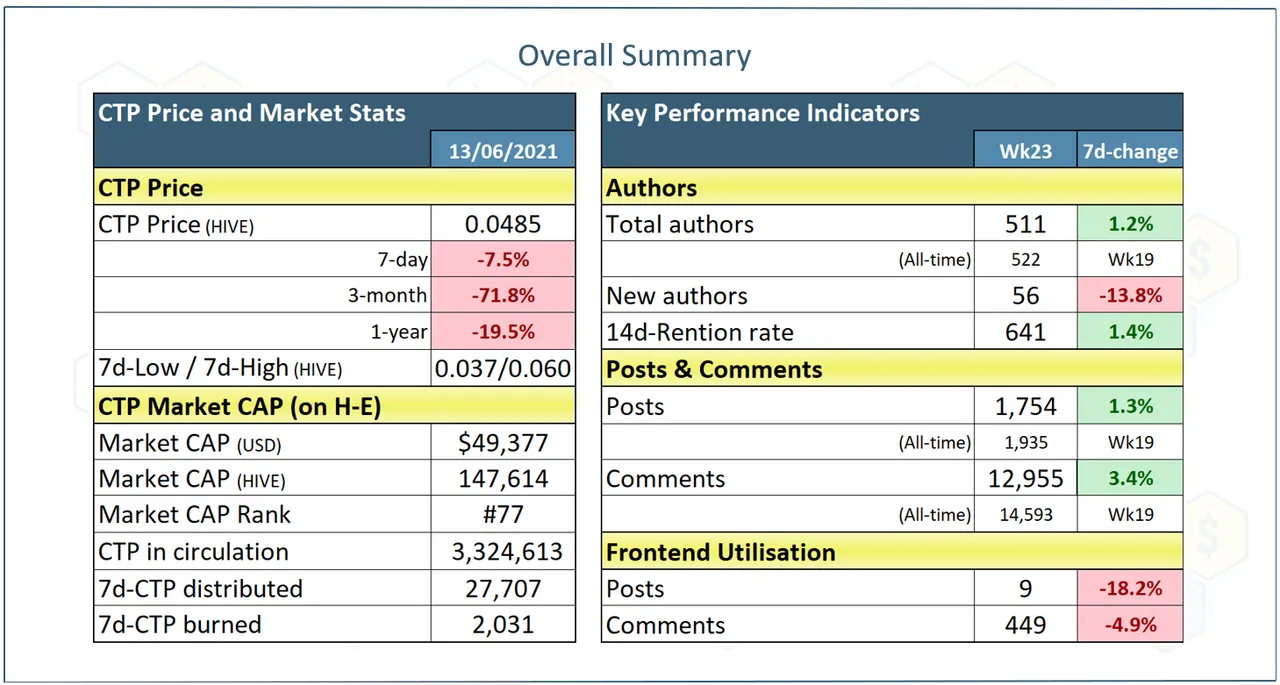Select the 'CTP Price and Market Stats' header
The image size is (1280, 685).
tap(252, 112)
